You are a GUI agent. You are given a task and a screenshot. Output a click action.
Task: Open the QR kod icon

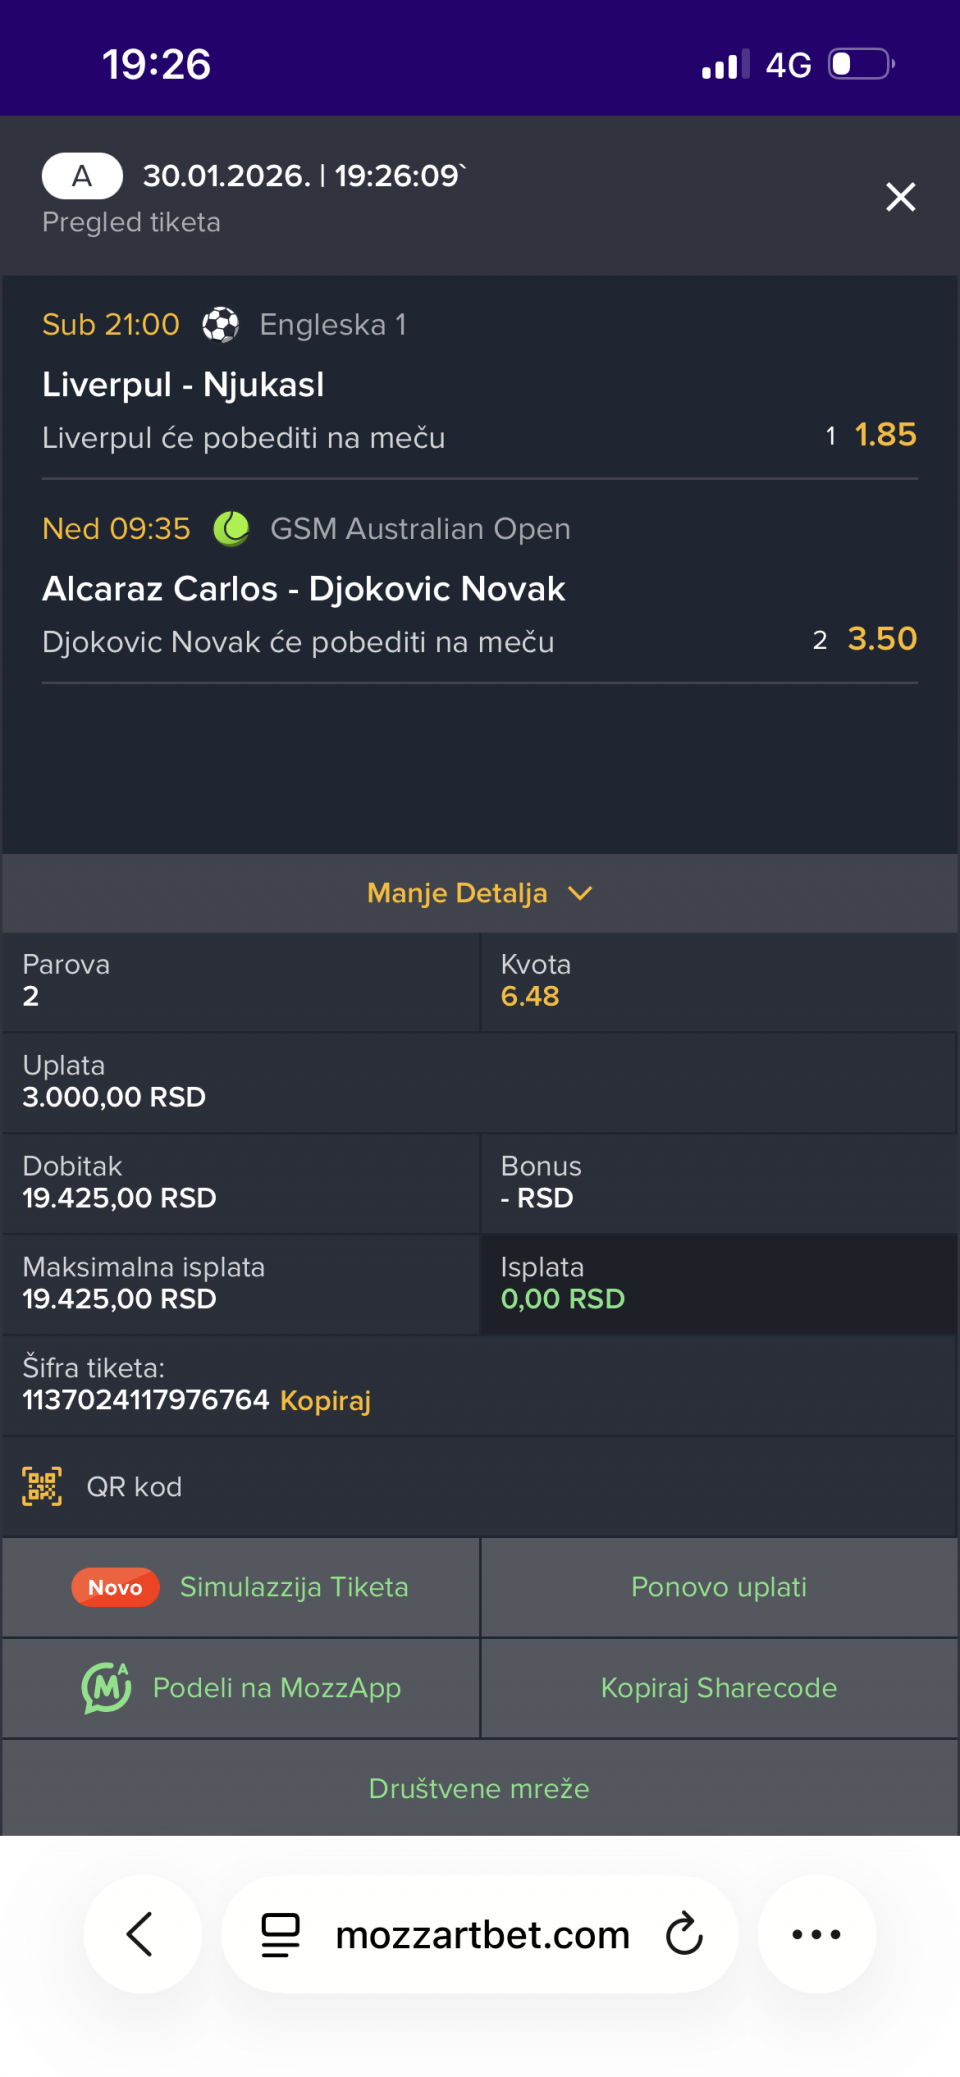click(x=42, y=1487)
